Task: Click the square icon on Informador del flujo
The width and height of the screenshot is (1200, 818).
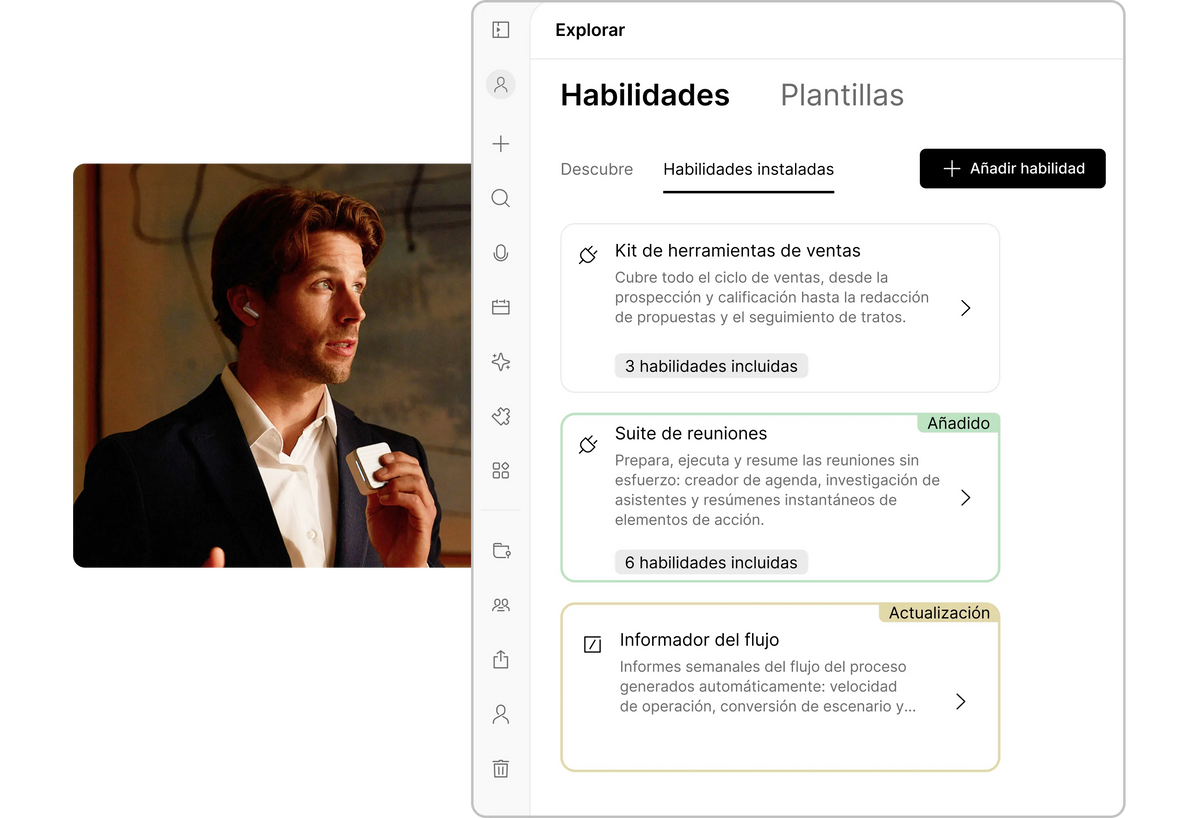Action: (x=592, y=644)
